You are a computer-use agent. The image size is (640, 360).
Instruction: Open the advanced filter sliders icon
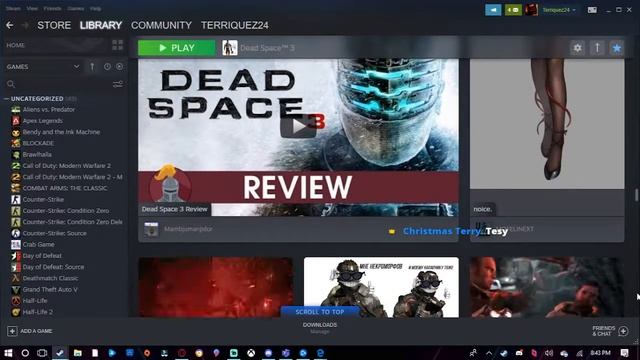118,84
